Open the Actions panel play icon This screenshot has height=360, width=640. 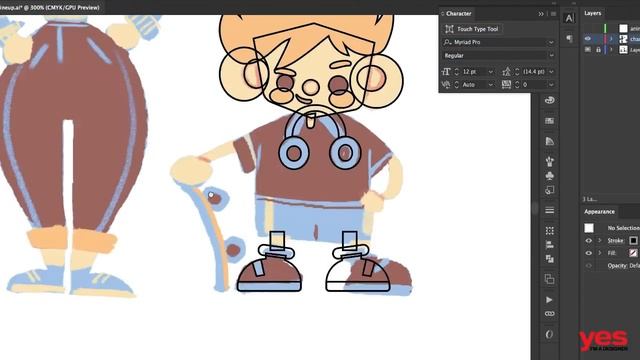pos(549,300)
